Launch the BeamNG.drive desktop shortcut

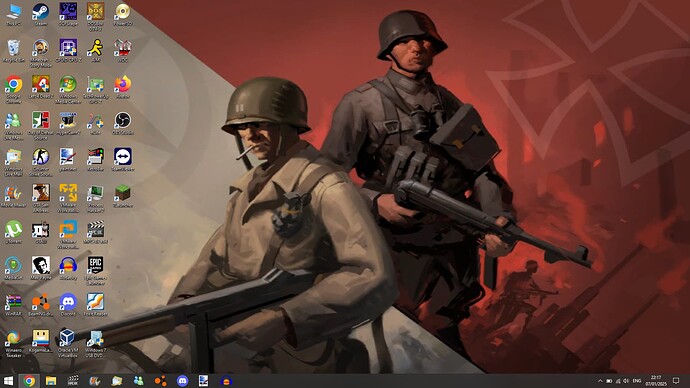pyautogui.click(x=40, y=304)
